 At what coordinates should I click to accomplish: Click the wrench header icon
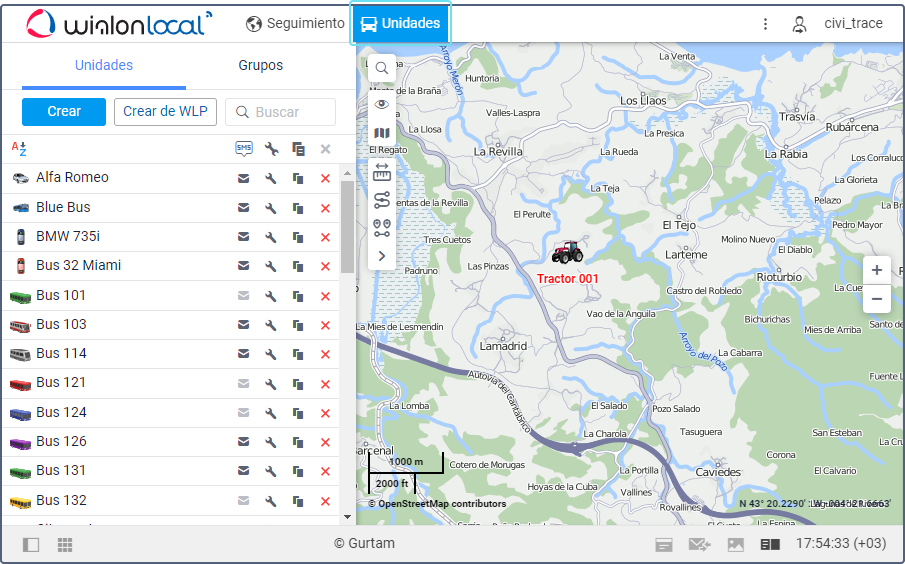click(x=271, y=149)
